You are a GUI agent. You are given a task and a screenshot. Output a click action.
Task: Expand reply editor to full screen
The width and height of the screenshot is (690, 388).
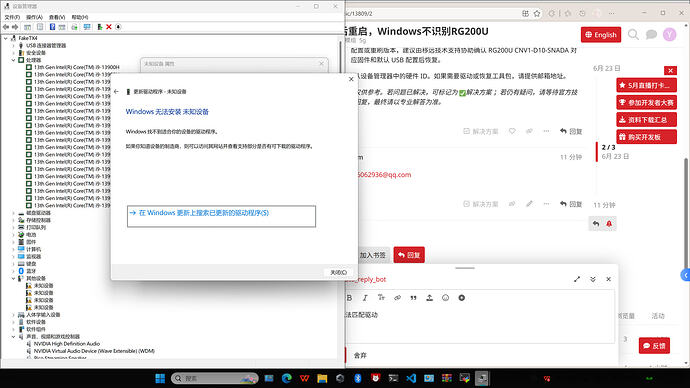(577, 279)
